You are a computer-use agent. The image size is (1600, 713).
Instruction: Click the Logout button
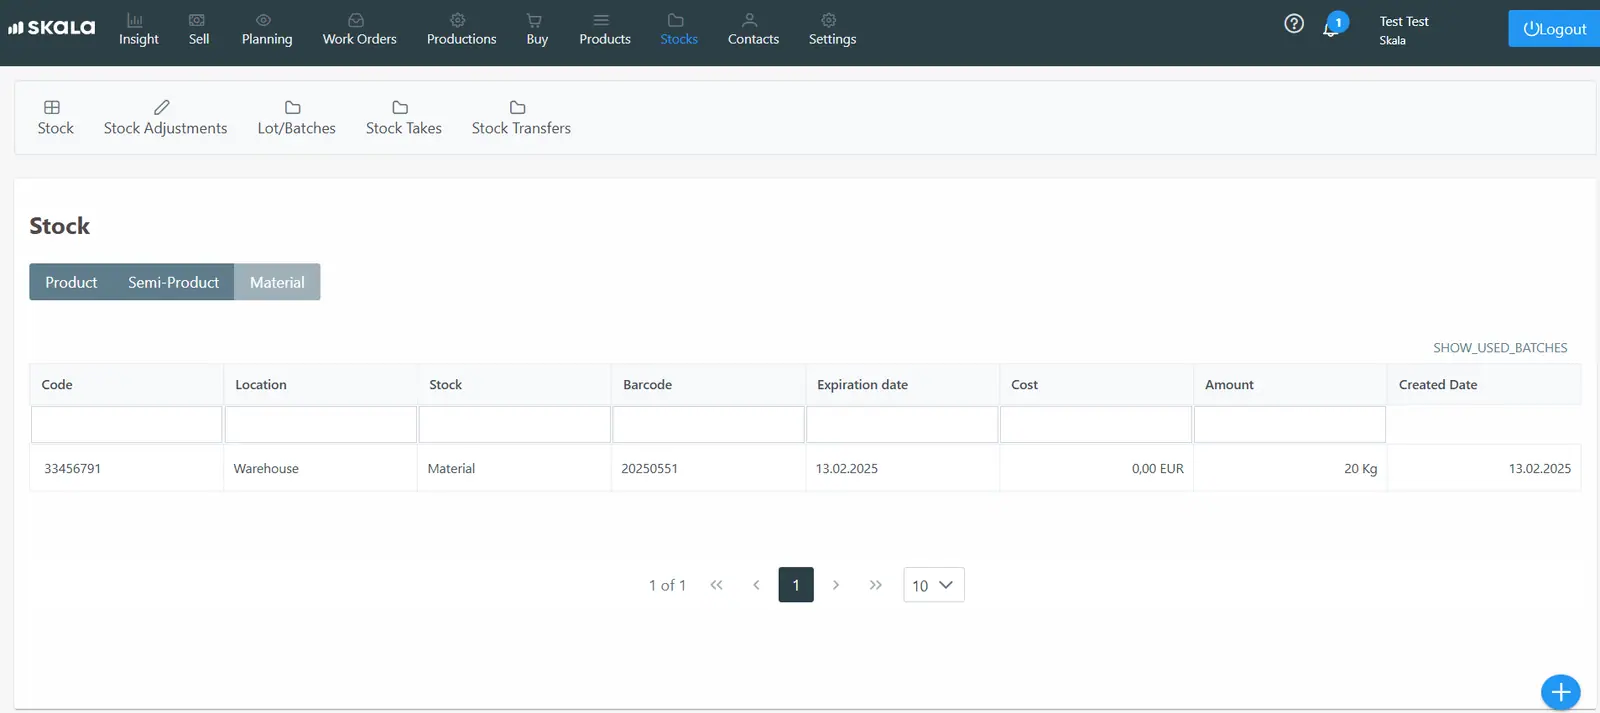pyautogui.click(x=1554, y=29)
